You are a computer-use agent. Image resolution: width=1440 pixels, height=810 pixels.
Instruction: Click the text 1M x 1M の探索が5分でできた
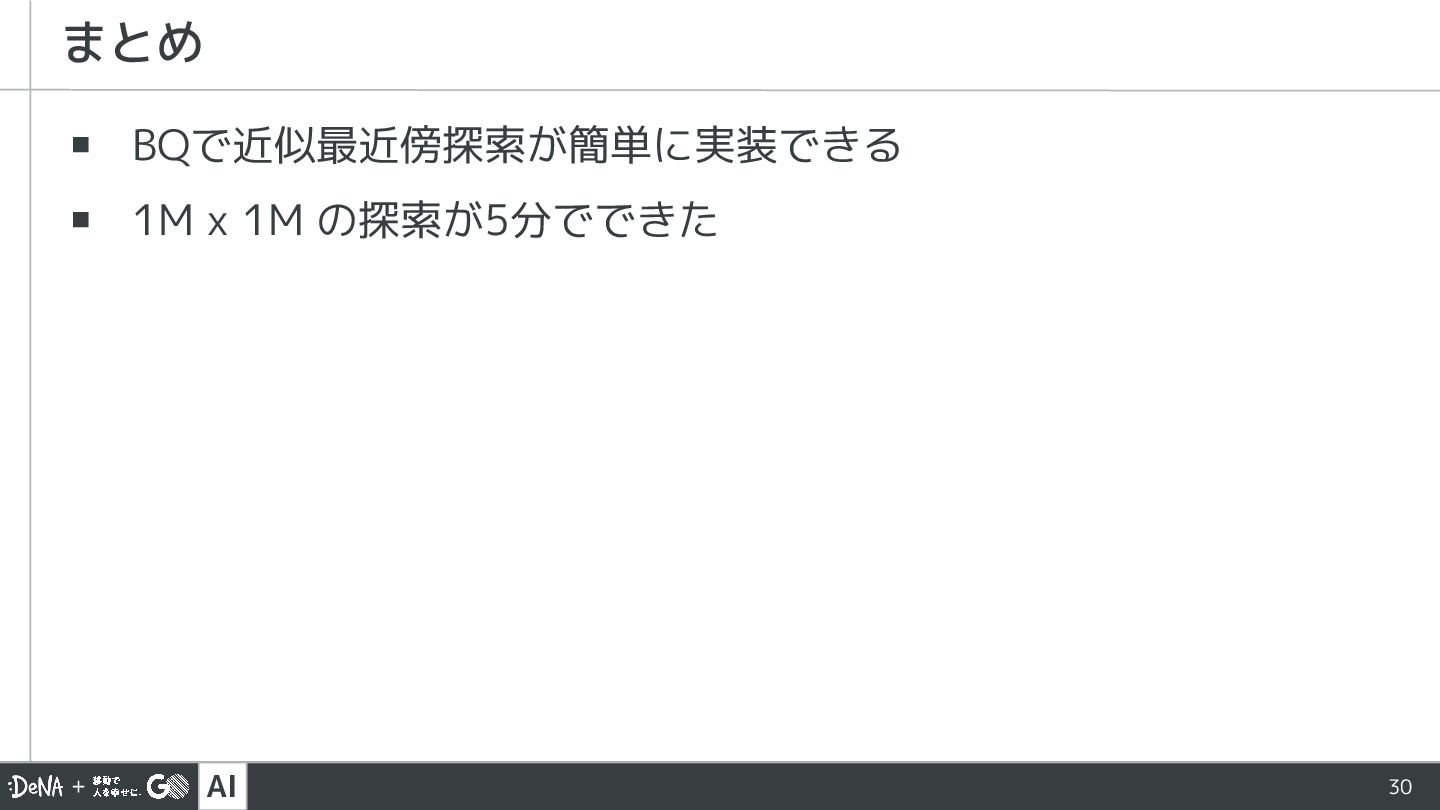425,219
